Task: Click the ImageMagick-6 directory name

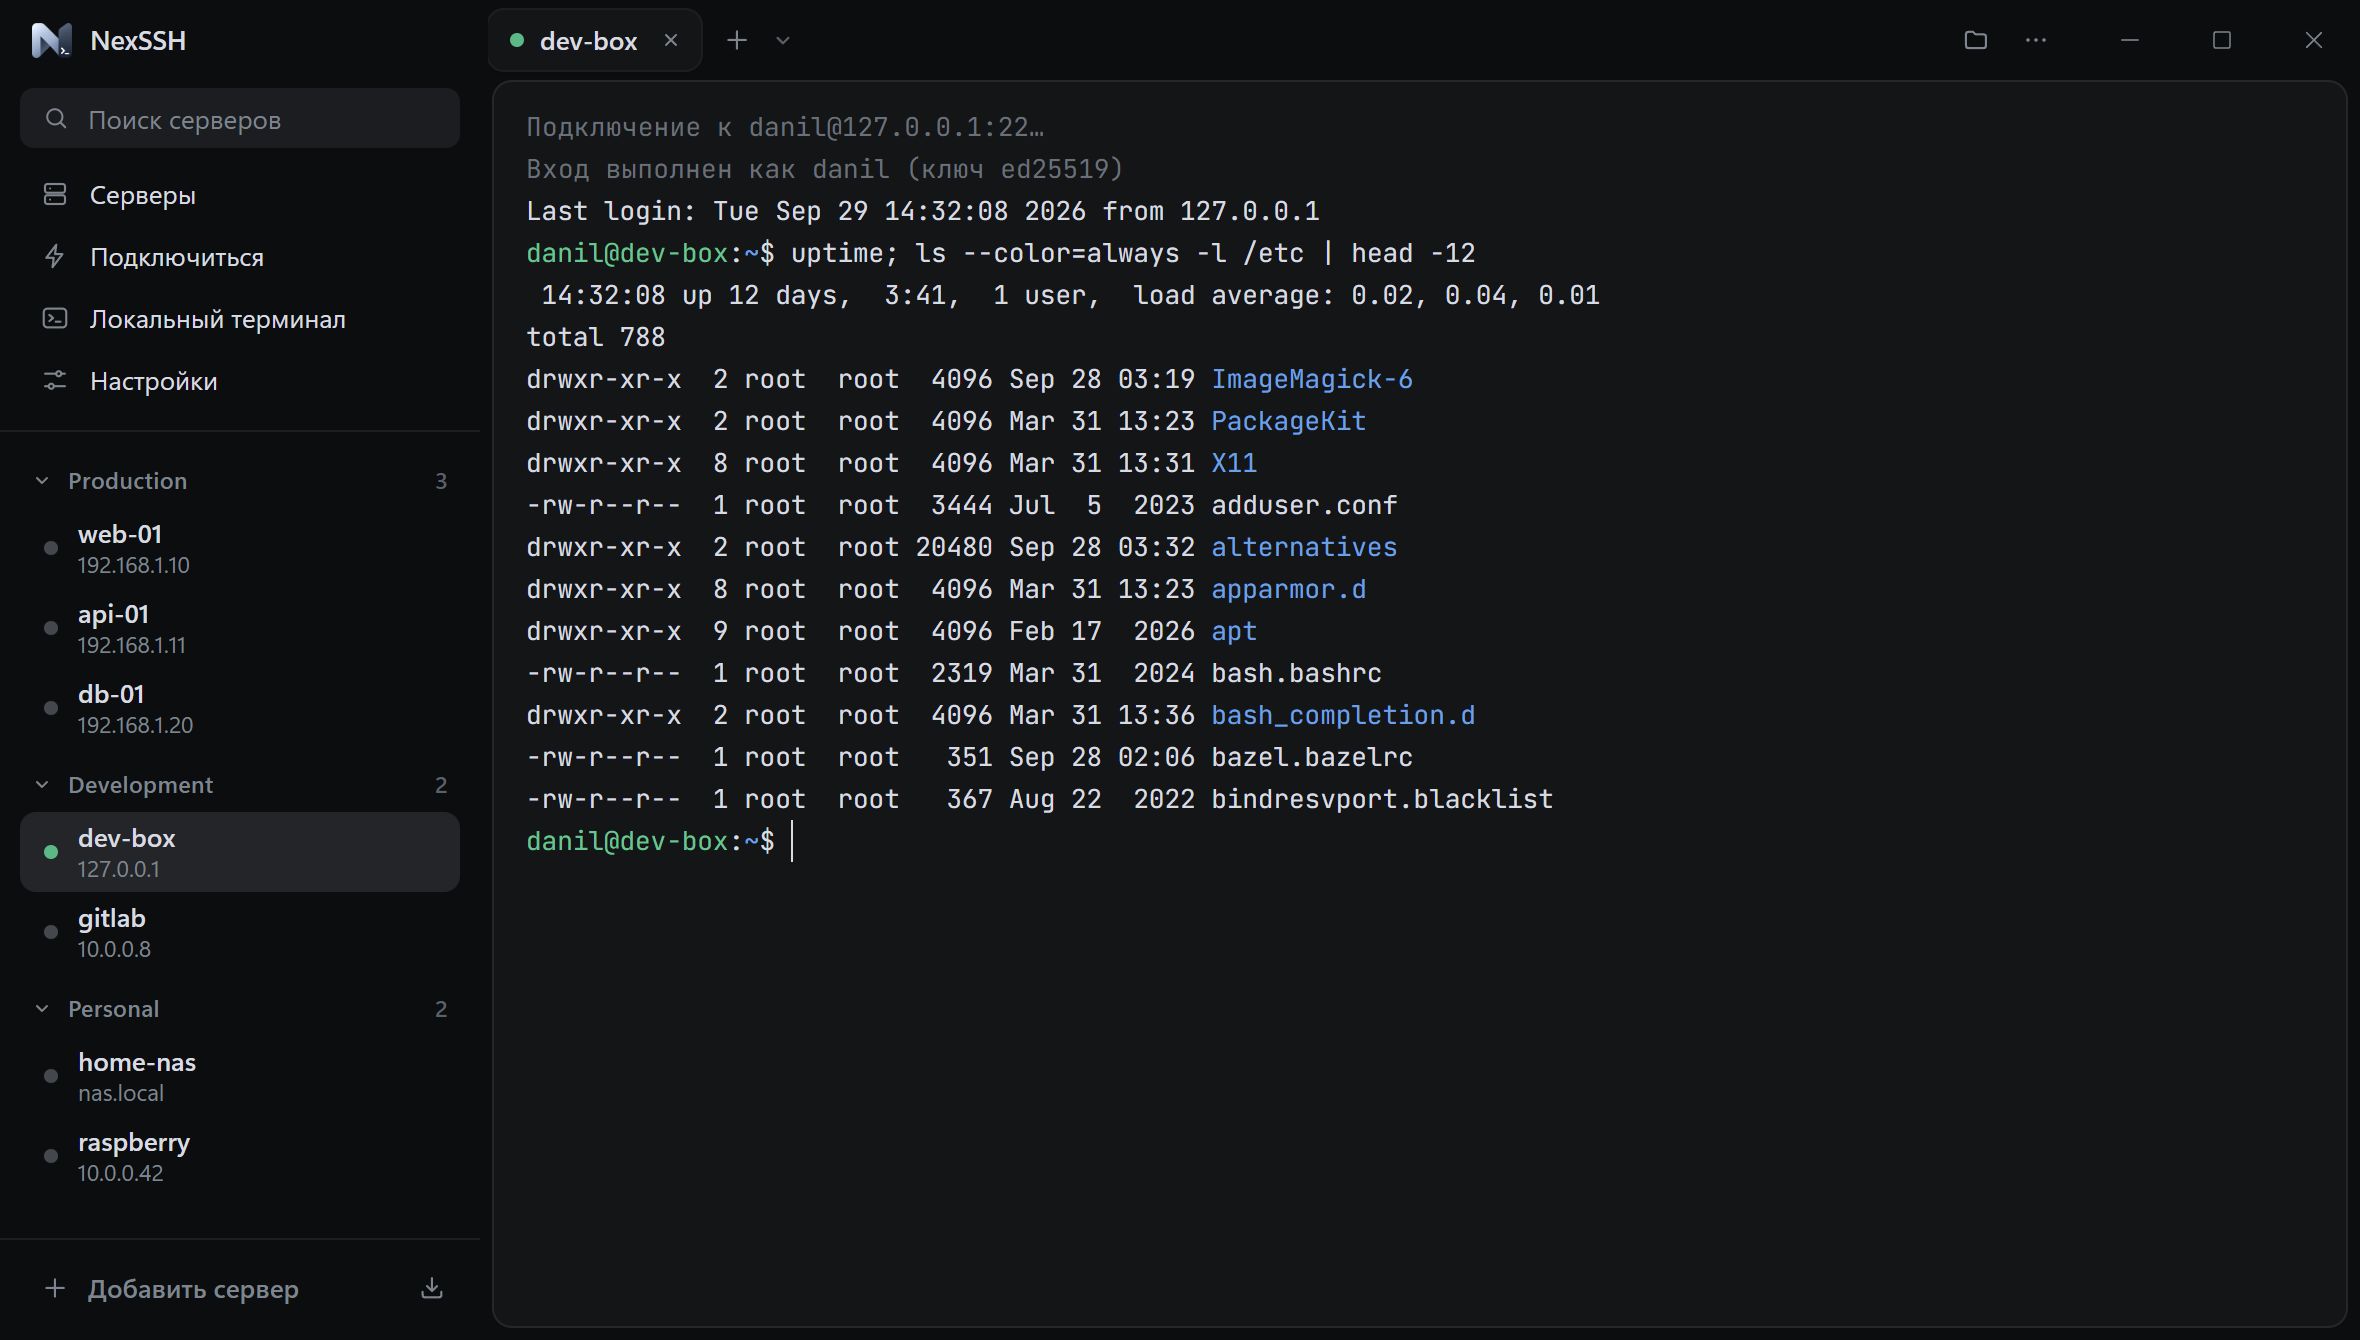Action: click(1312, 379)
